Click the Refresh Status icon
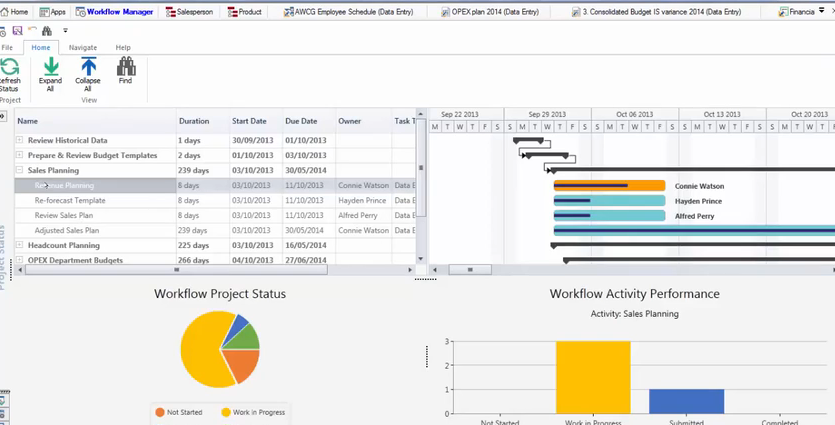The height and width of the screenshot is (425, 835). (10, 67)
